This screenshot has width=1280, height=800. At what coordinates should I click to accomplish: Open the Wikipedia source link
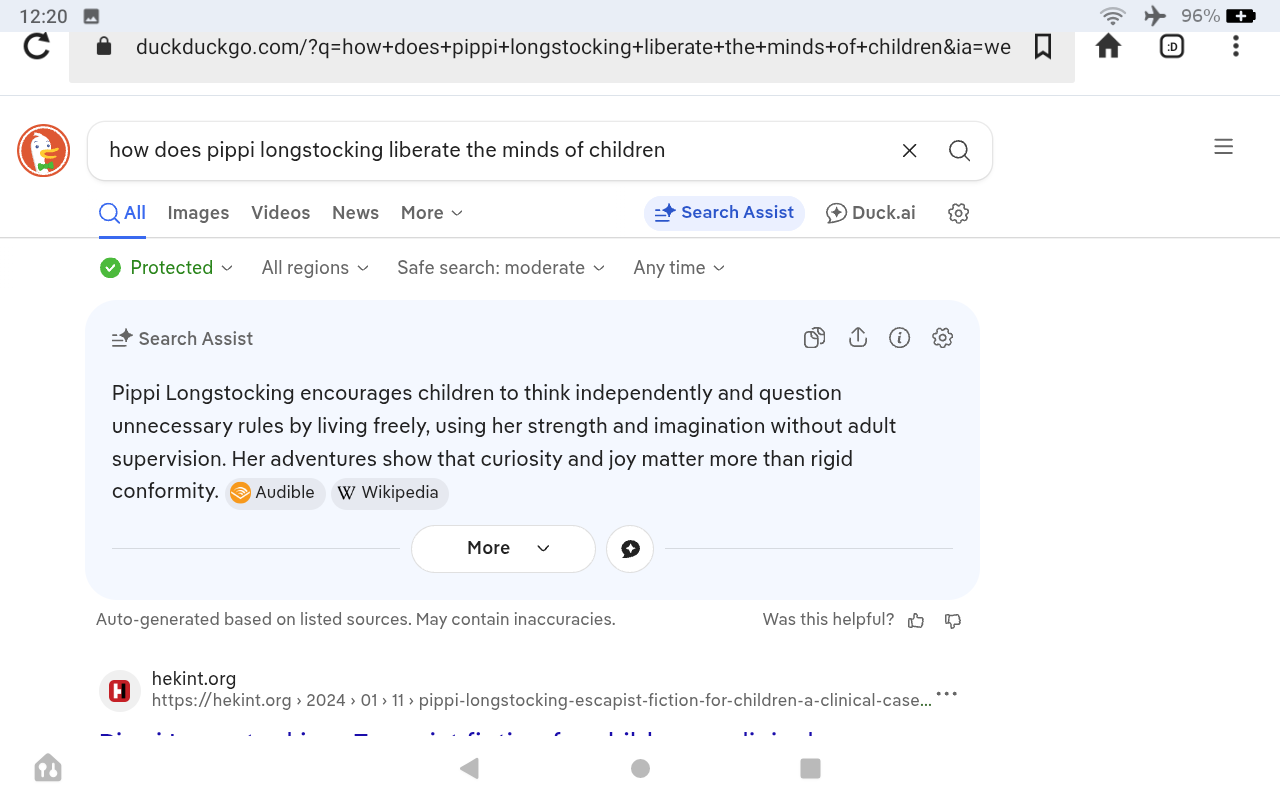(390, 493)
